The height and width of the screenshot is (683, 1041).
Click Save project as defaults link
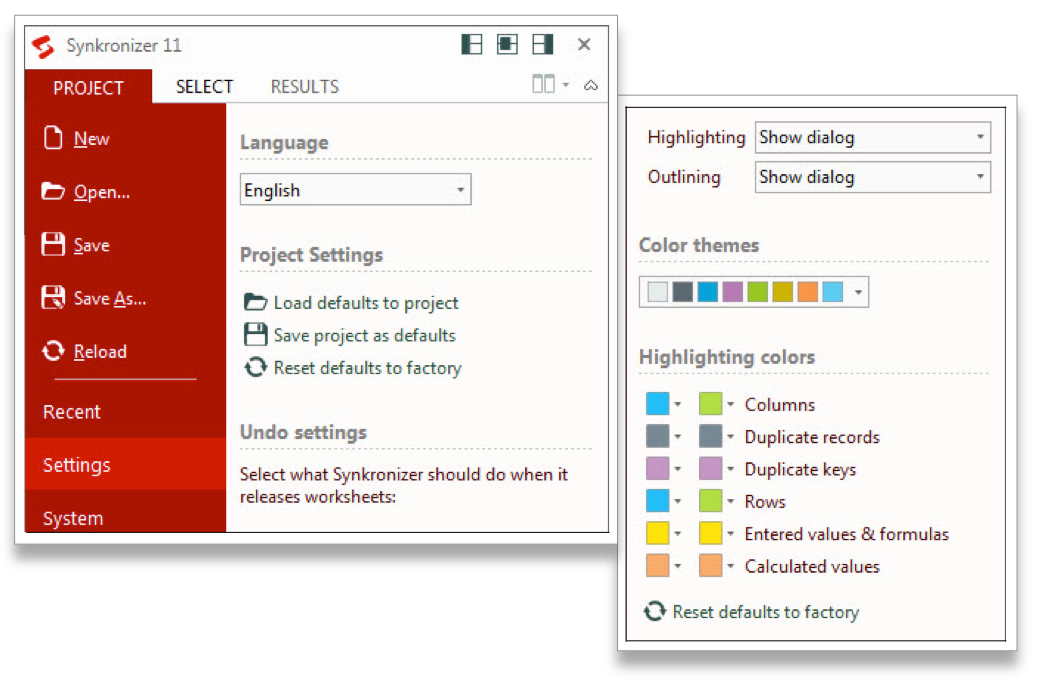pyautogui.click(x=364, y=336)
